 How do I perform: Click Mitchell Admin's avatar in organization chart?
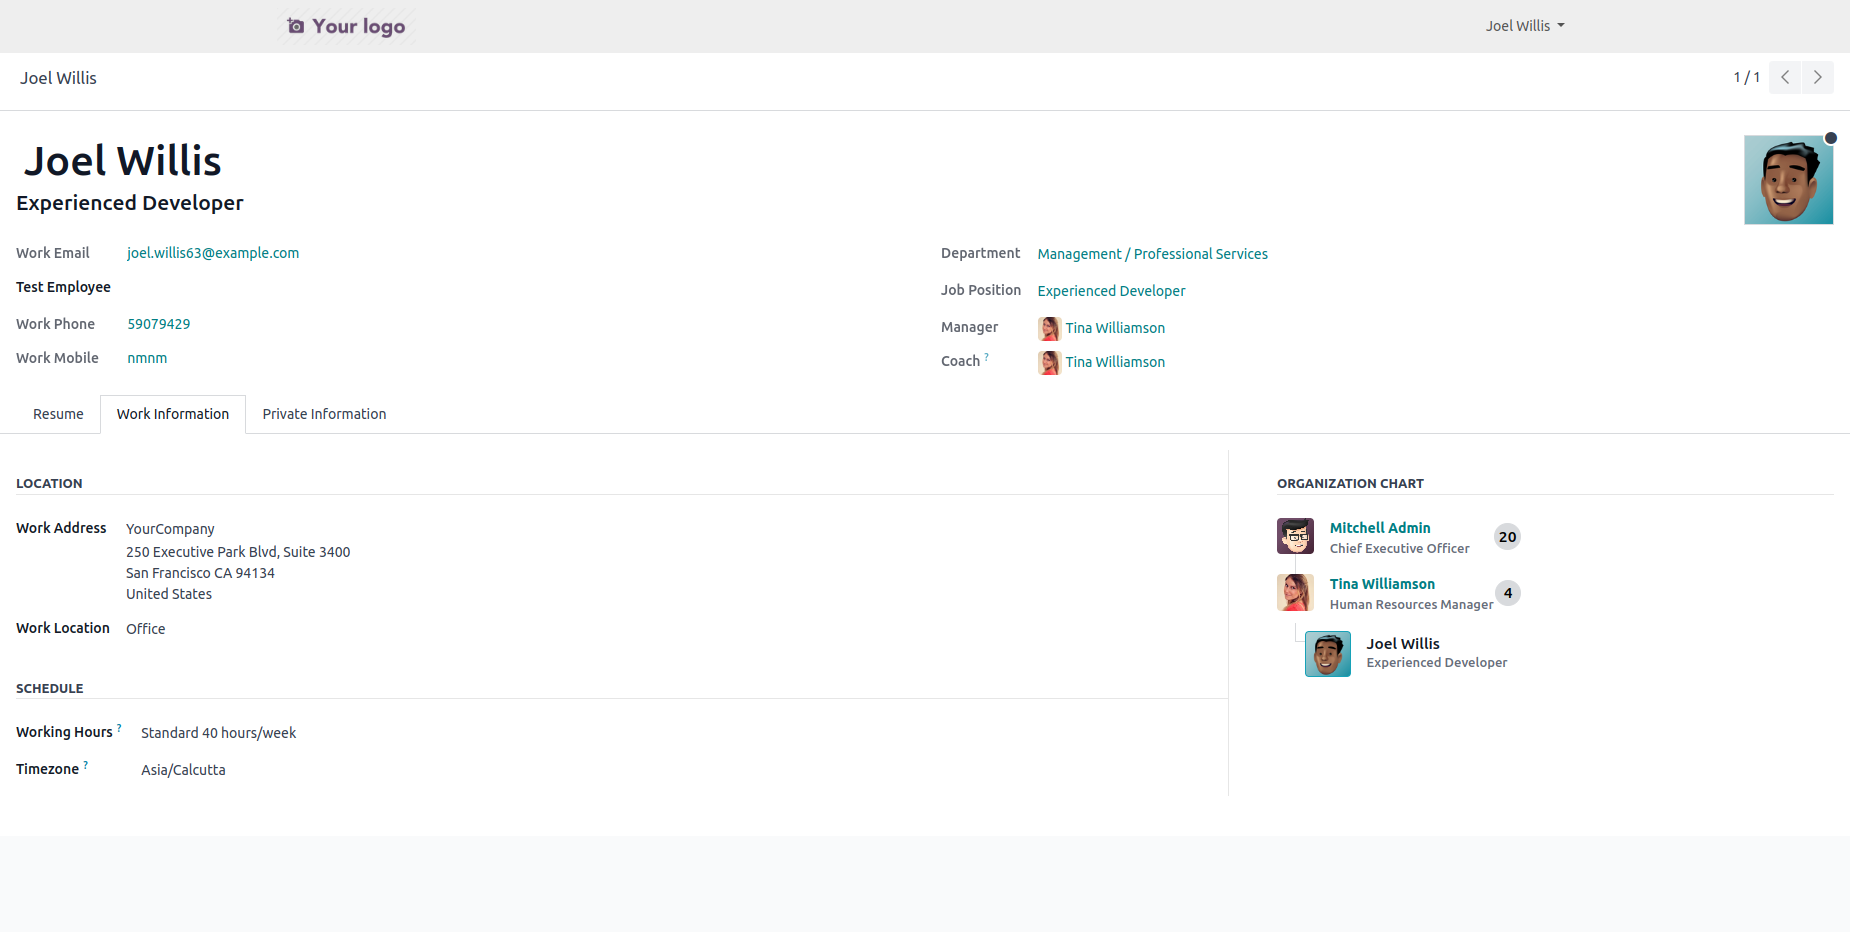pyautogui.click(x=1295, y=536)
